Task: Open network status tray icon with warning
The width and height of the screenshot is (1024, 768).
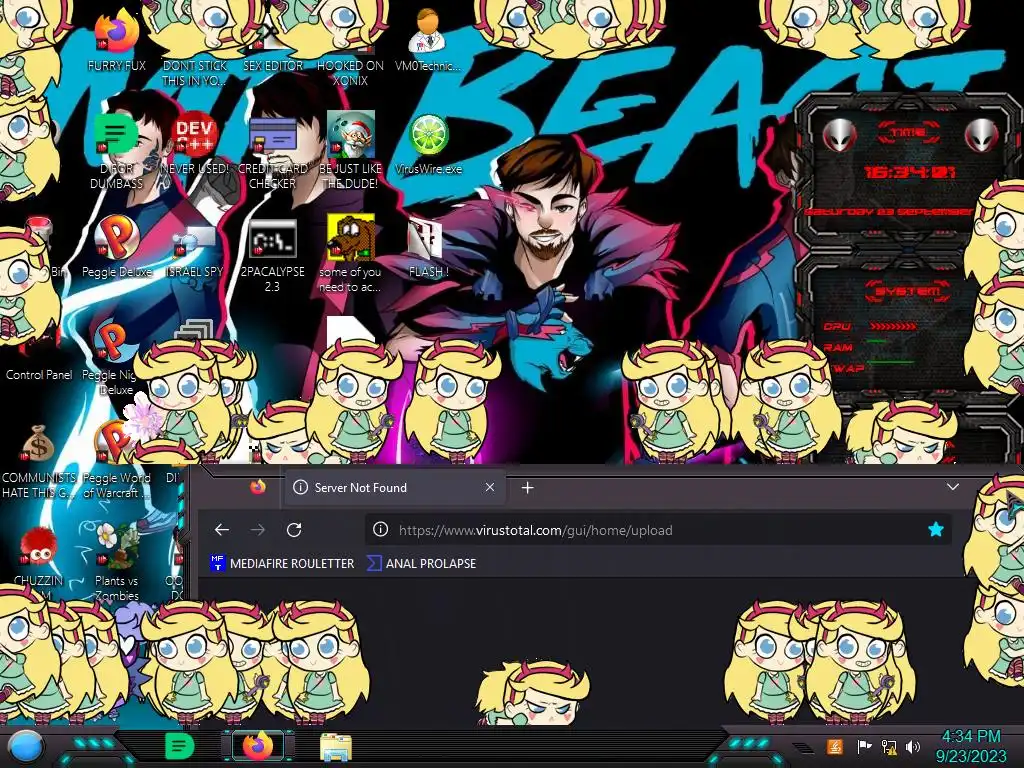Action: click(x=889, y=746)
